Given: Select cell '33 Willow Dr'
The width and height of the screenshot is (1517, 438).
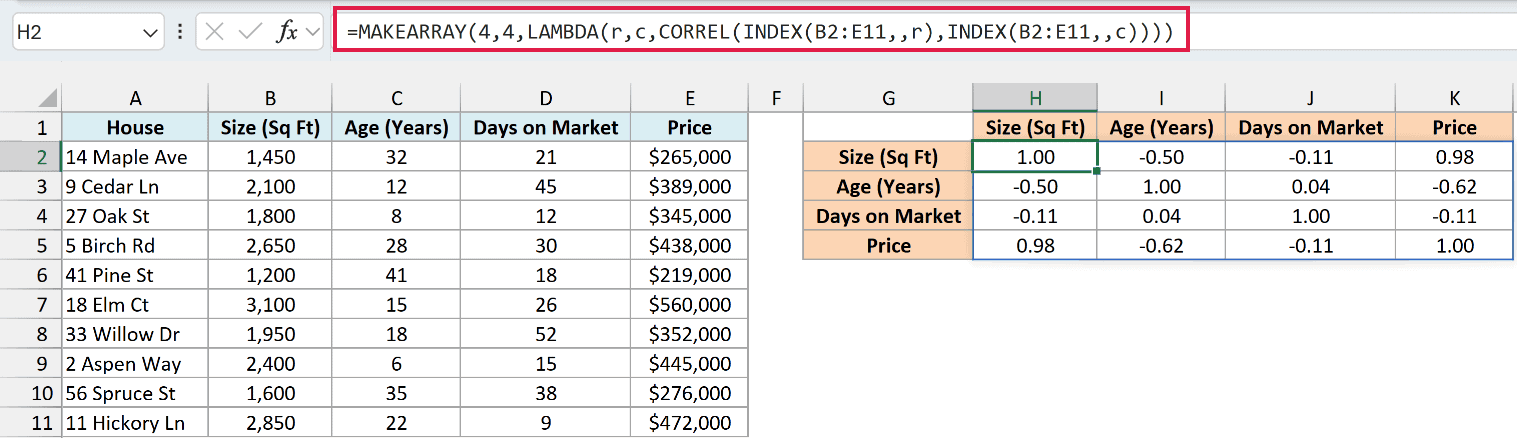Looking at the screenshot, I should coord(135,334).
